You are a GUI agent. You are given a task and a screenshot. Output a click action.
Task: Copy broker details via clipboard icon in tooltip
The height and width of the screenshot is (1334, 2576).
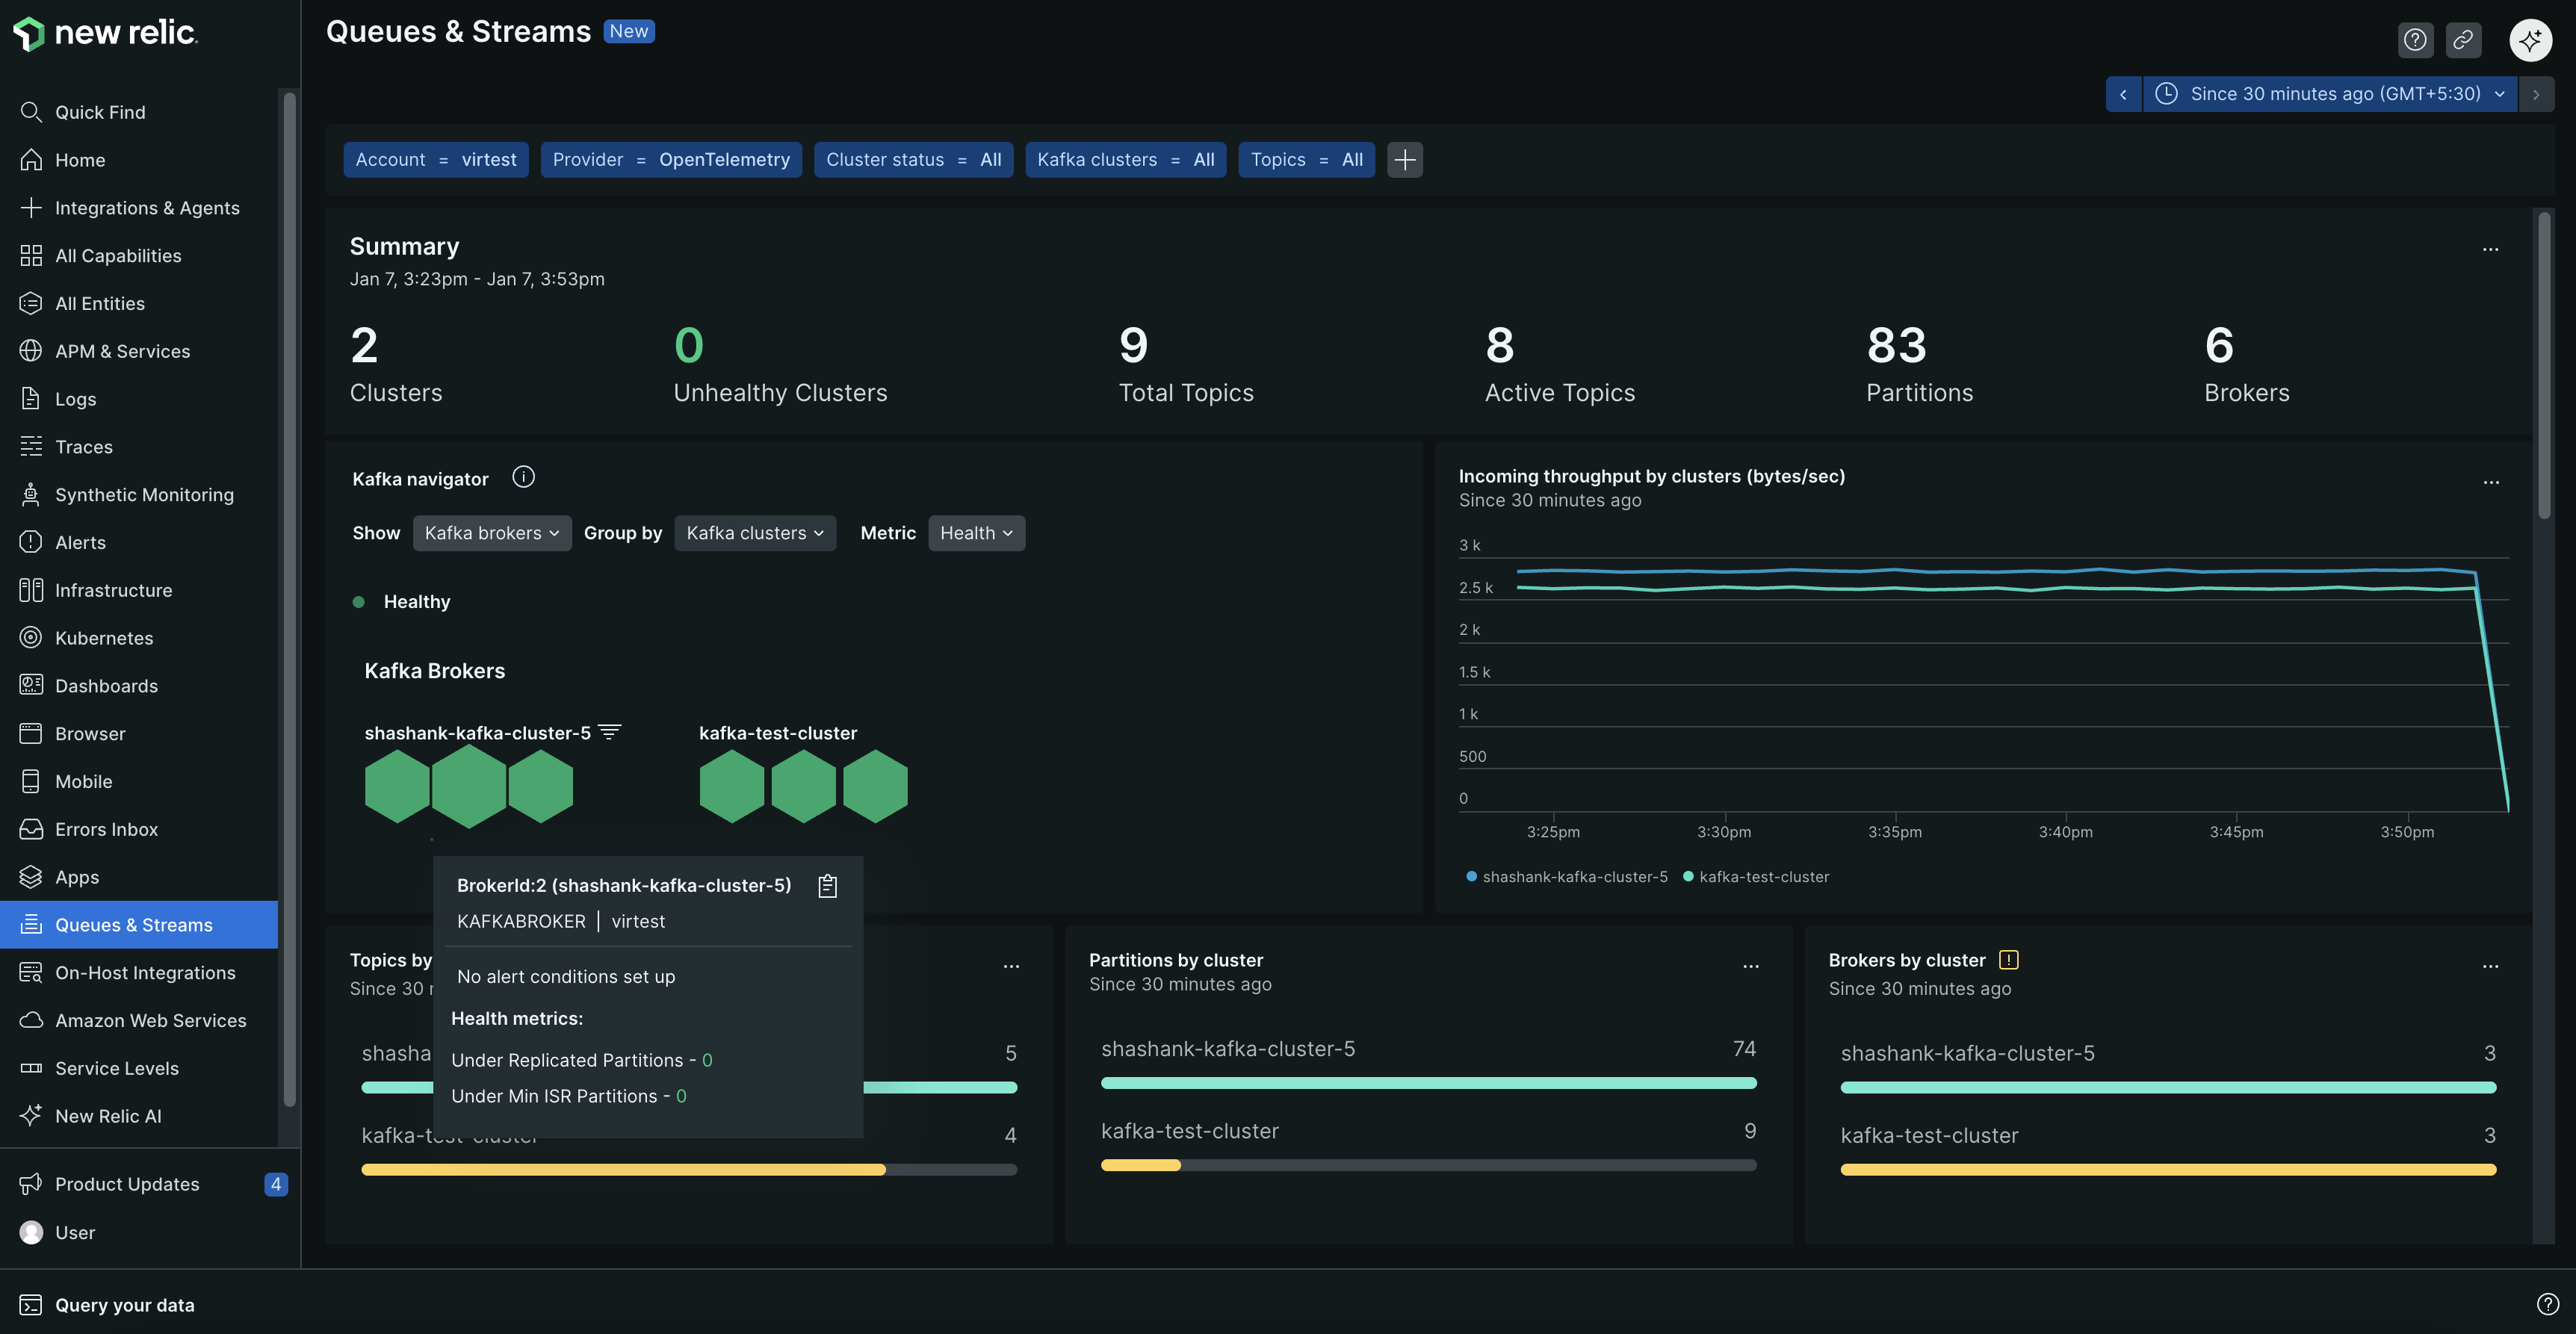(x=827, y=886)
